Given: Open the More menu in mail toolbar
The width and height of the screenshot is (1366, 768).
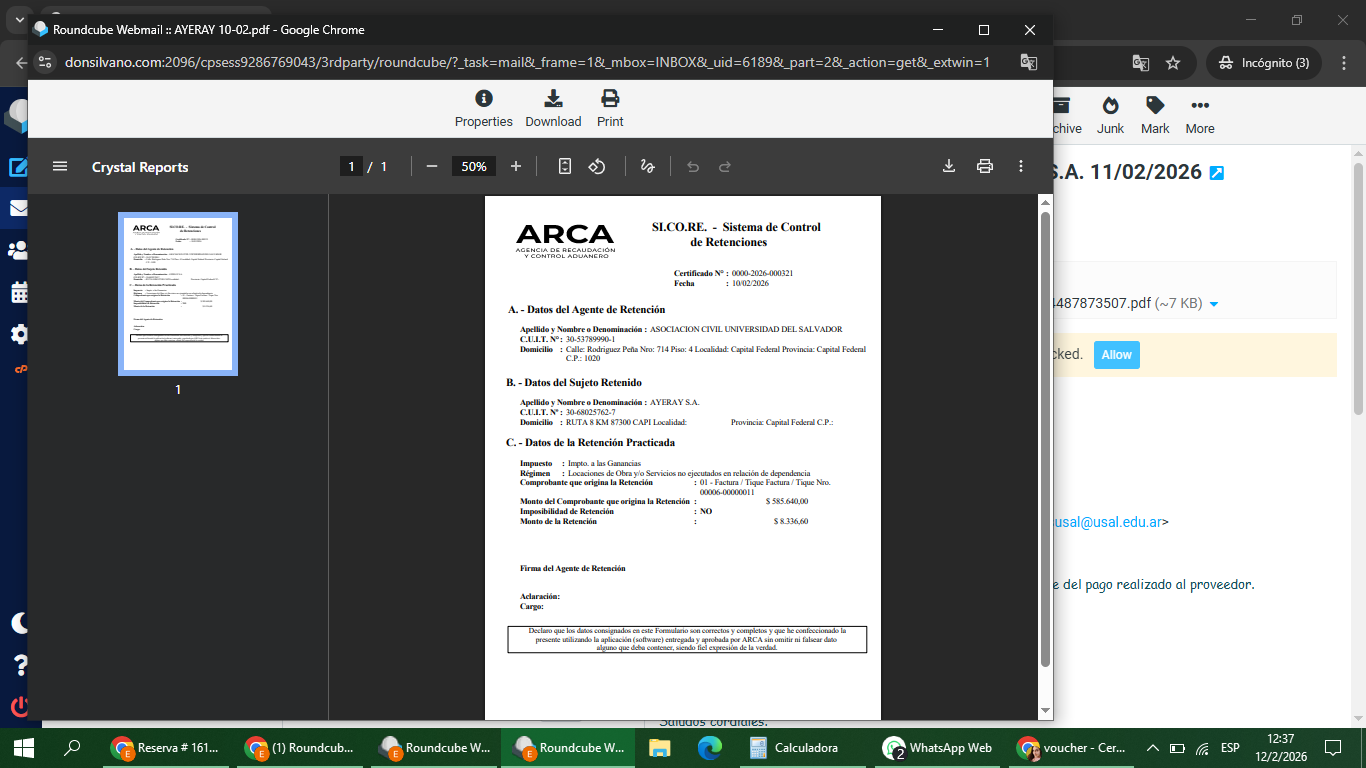Looking at the screenshot, I should click(1200, 115).
